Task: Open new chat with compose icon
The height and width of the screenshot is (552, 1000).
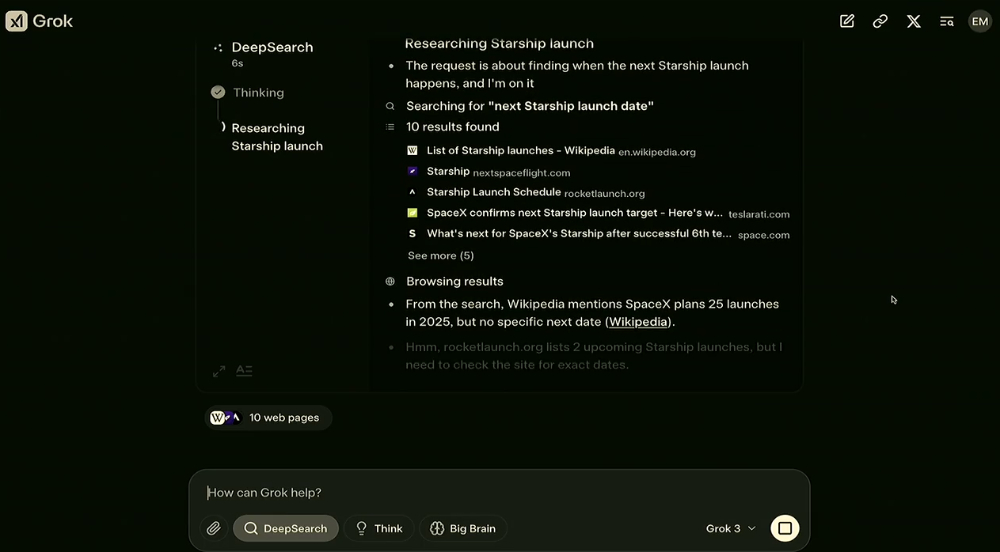Action: coord(847,21)
